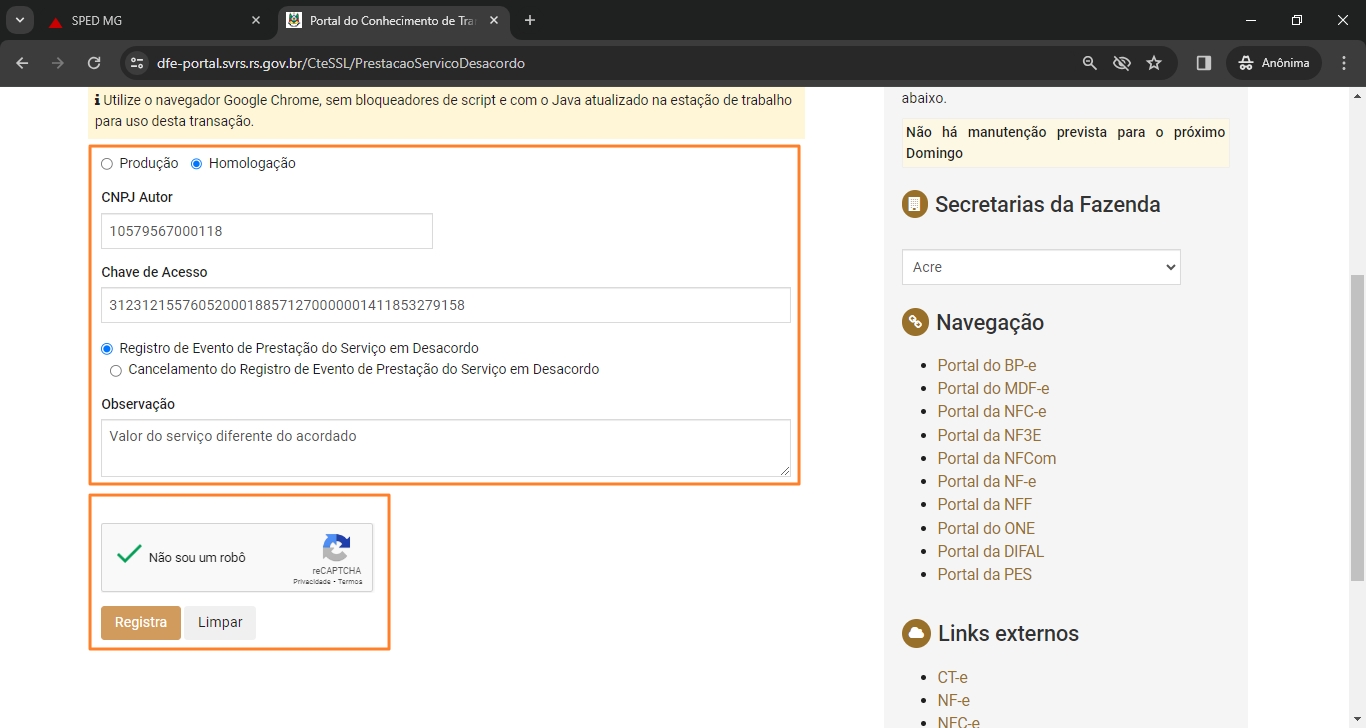This screenshot has width=1366, height=728.
Task: Click the observation text area resize grip
Action: click(x=785, y=471)
